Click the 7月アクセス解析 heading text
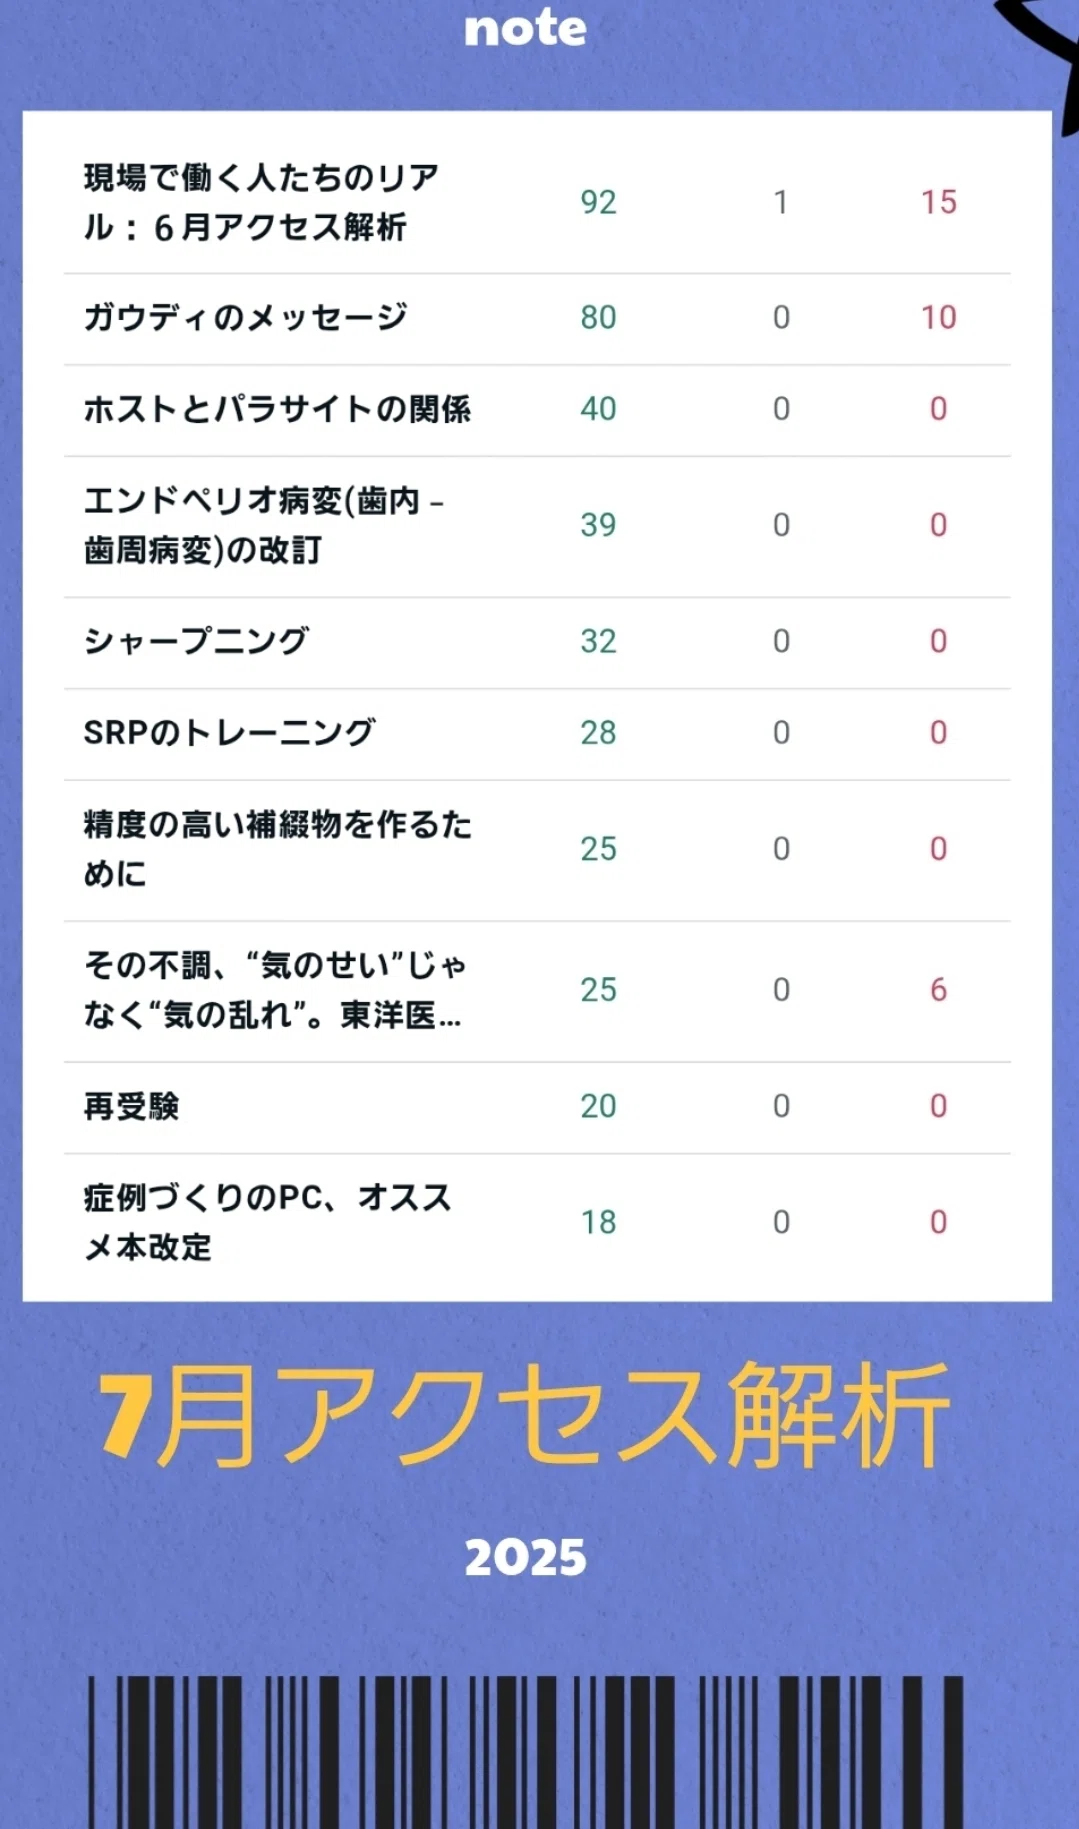Image resolution: width=1079 pixels, height=1829 pixels. (x=524, y=1414)
